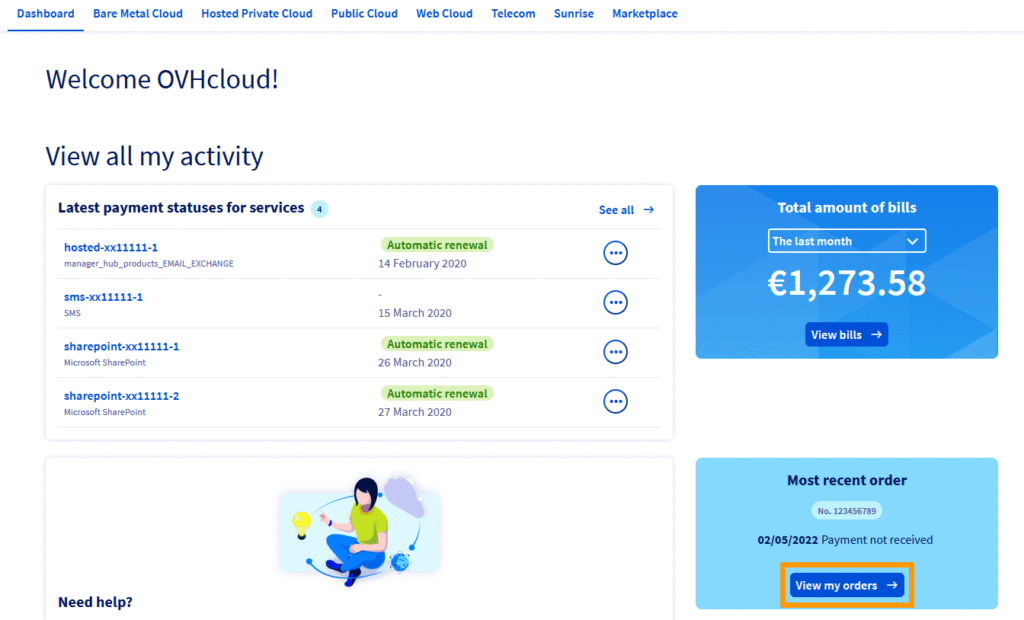The width and height of the screenshot is (1024, 620).
Task: Go to the Public Cloud tab
Action: click(364, 14)
